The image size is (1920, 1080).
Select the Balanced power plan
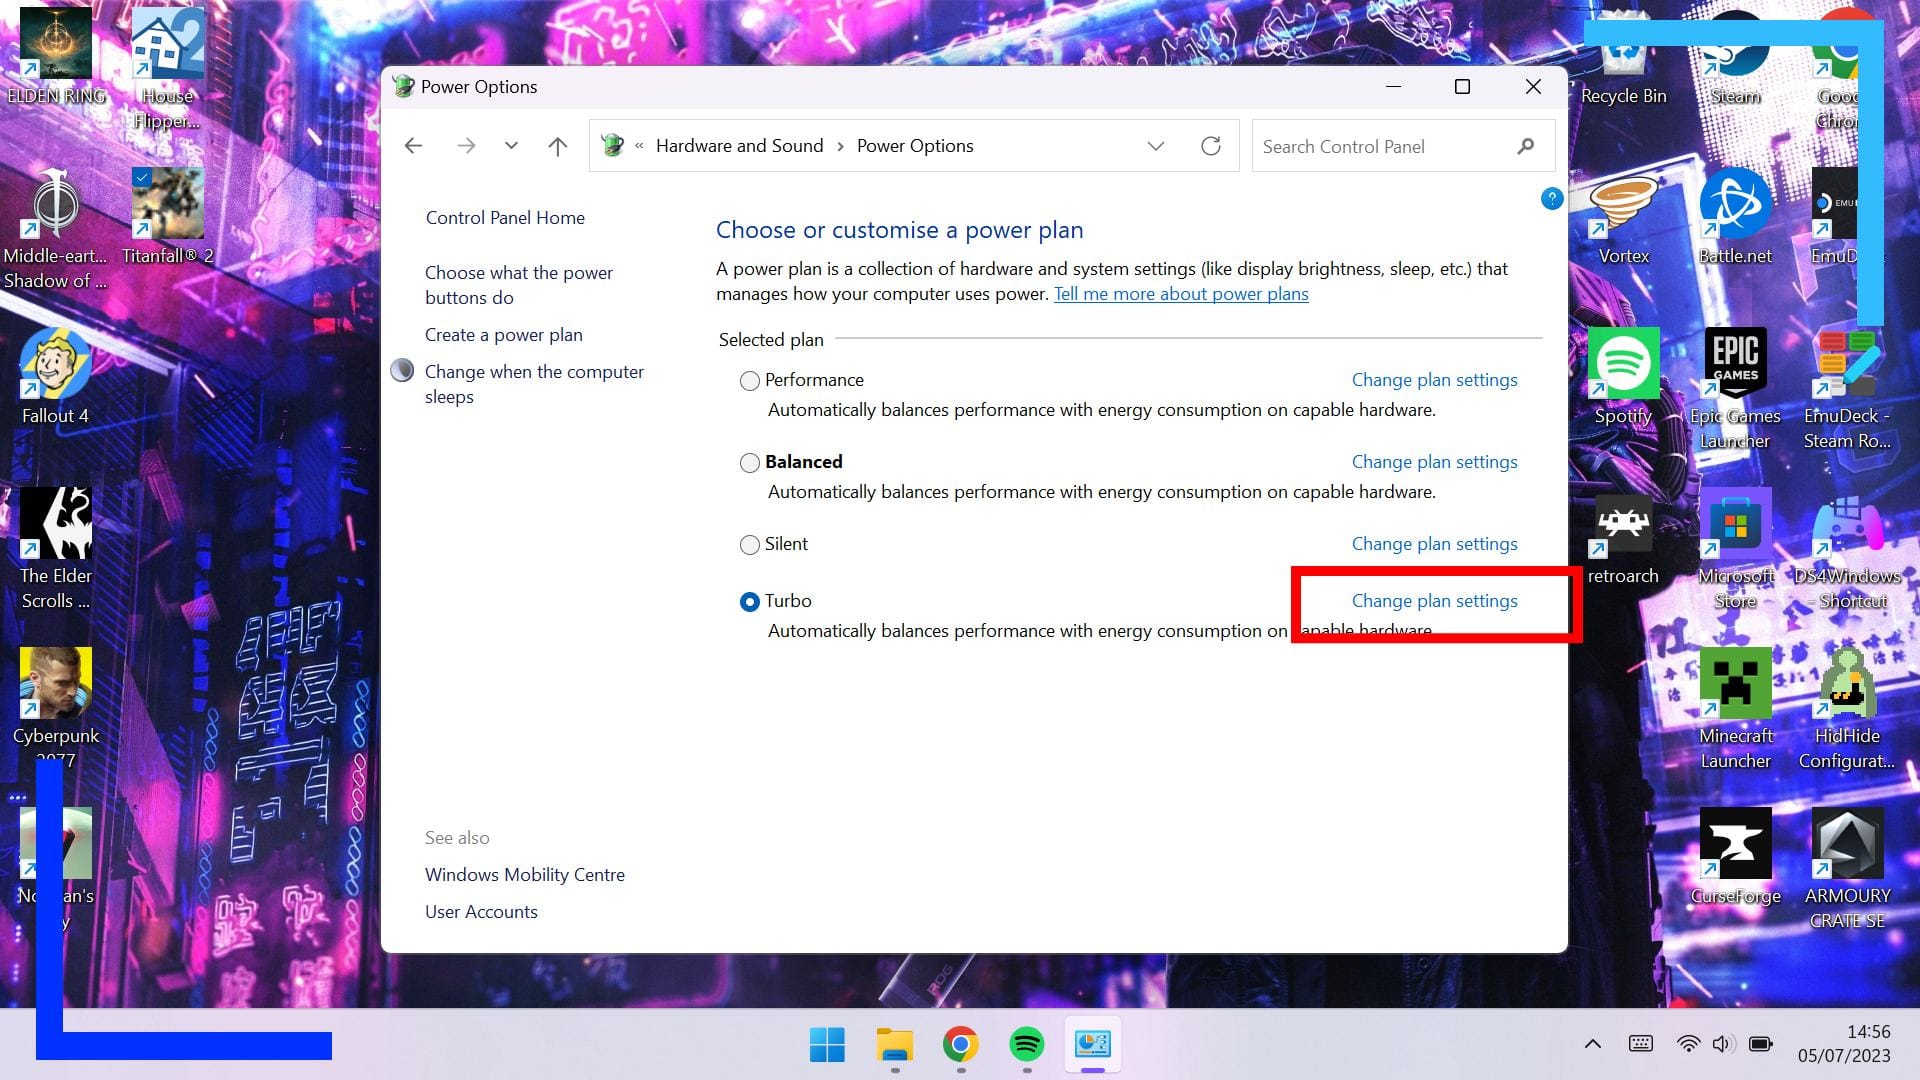(749, 463)
